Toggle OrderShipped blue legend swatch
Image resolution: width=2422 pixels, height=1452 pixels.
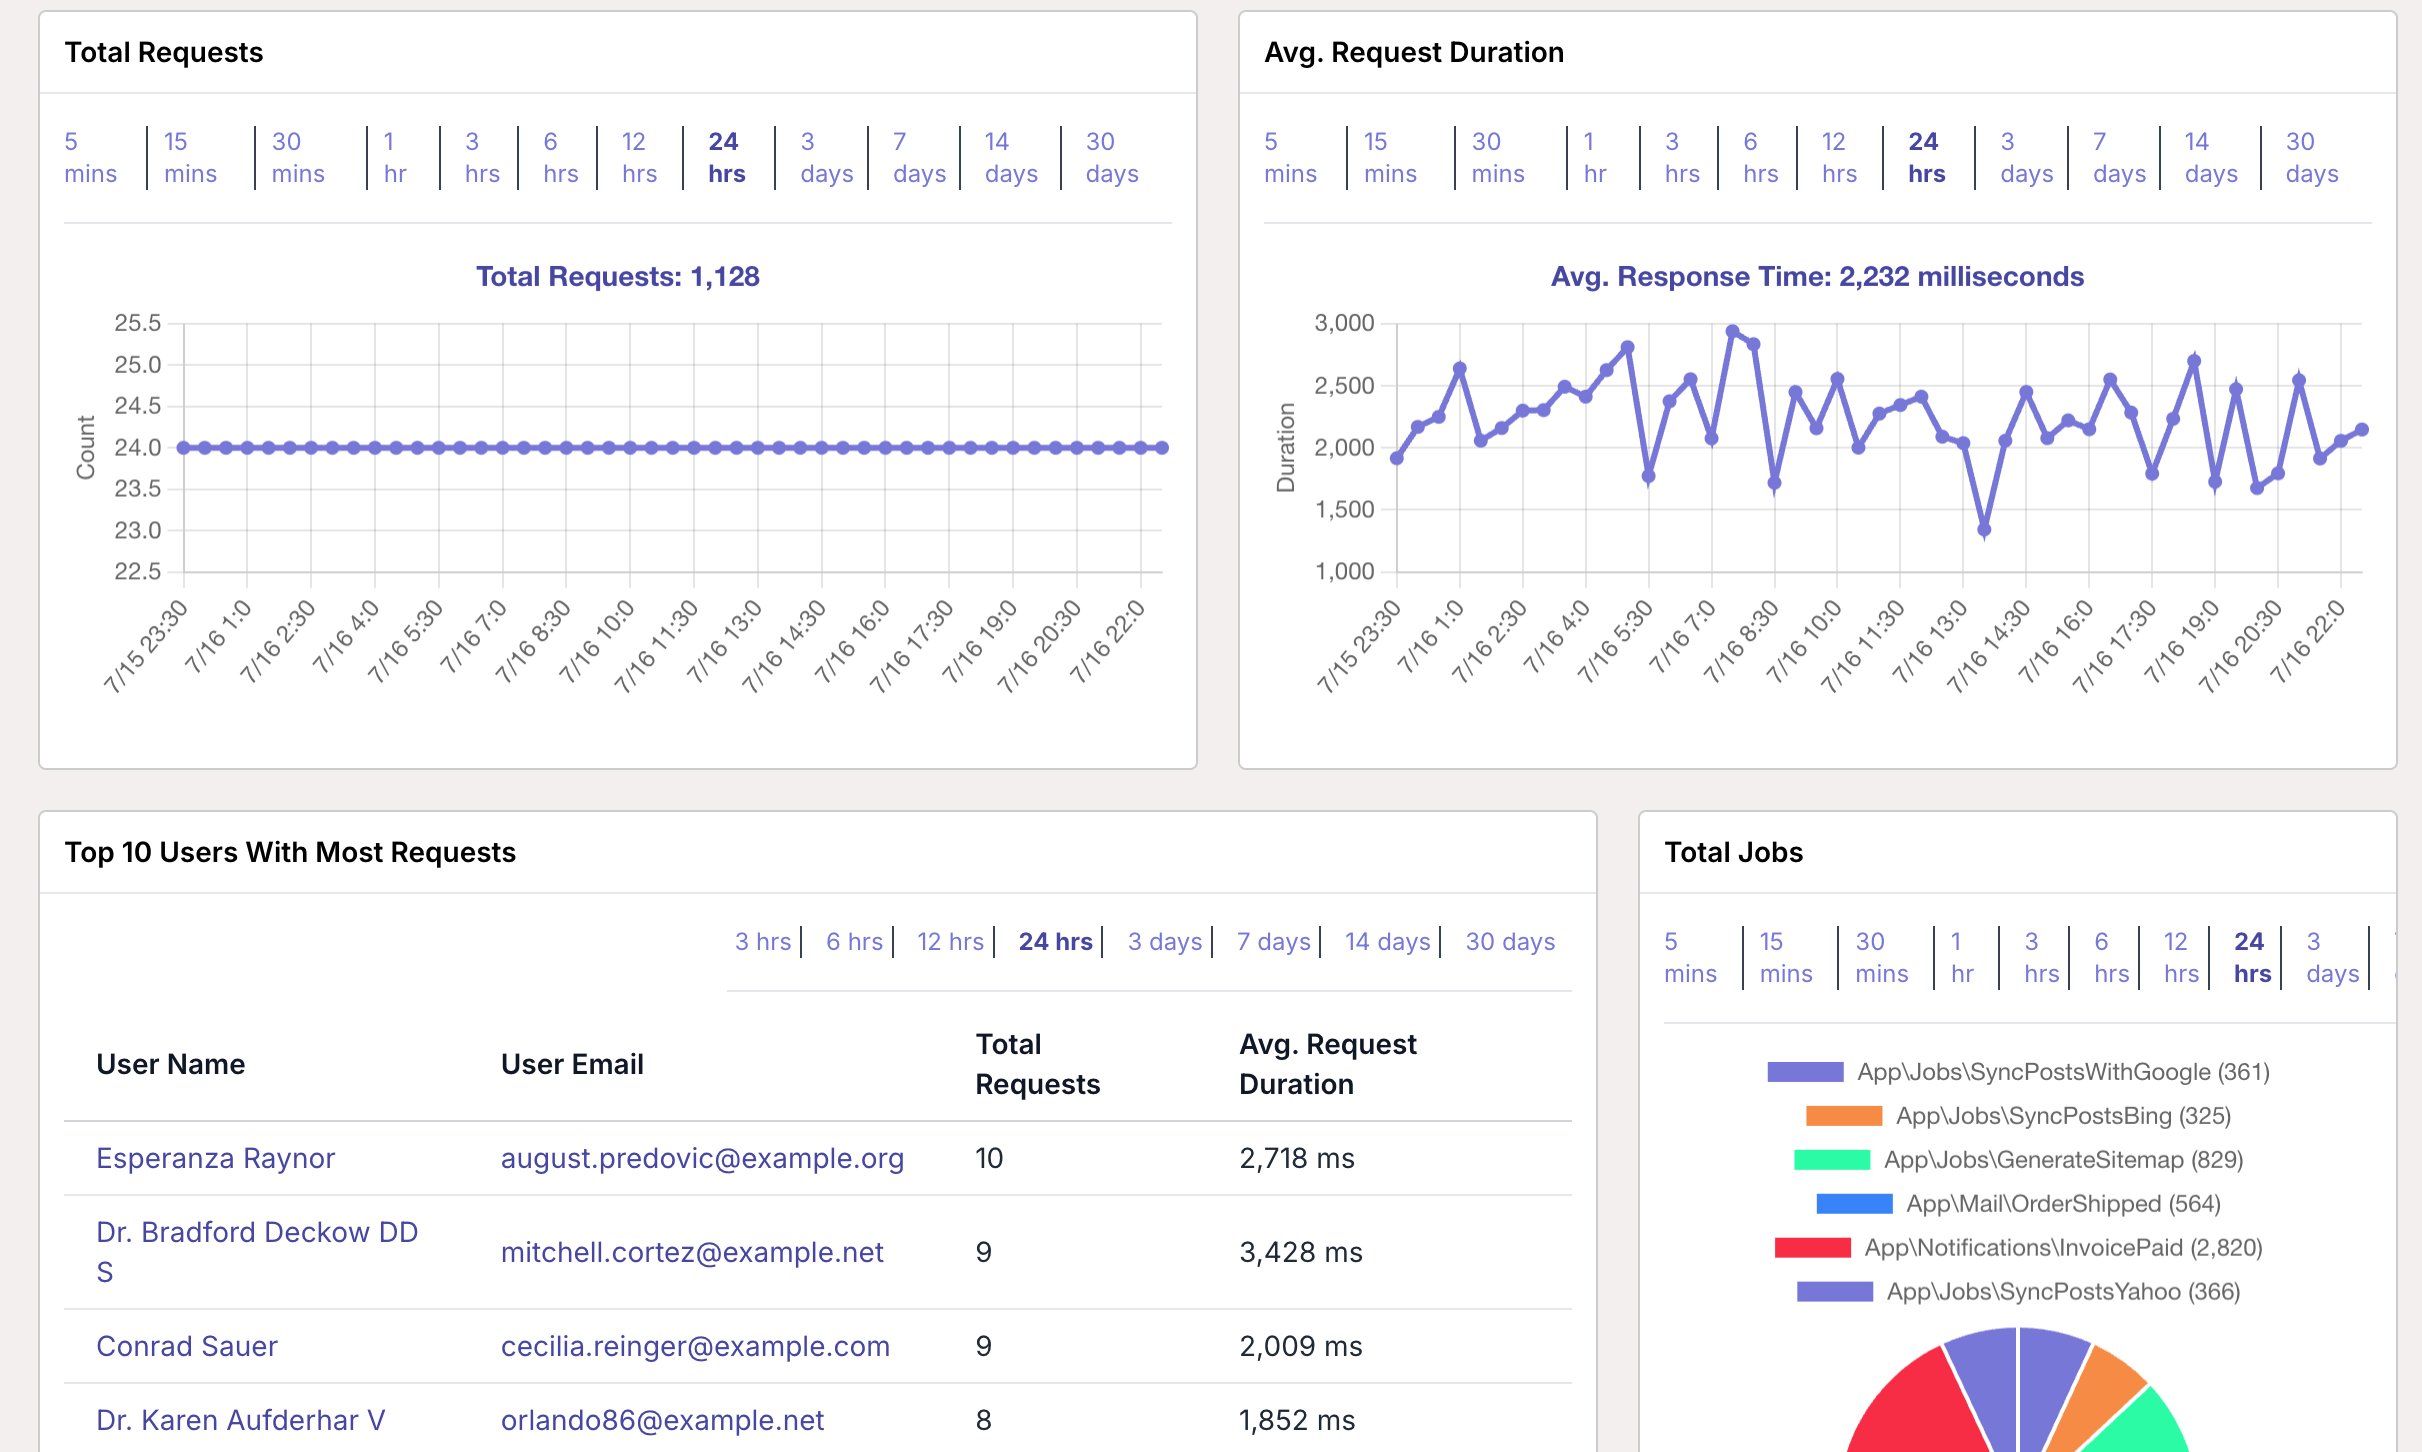click(x=1854, y=1204)
